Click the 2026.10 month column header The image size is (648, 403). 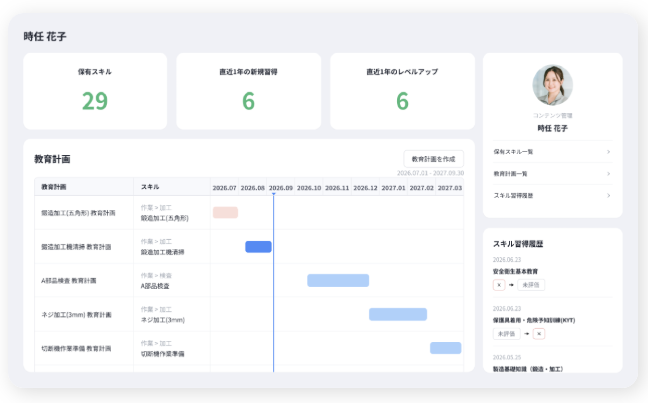(x=309, y=188)
